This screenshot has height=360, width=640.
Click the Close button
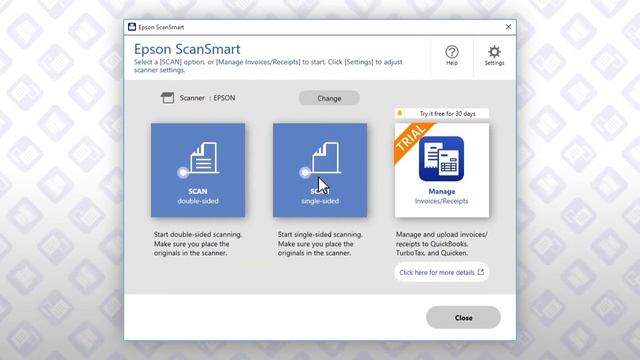[x=463, y=318]
